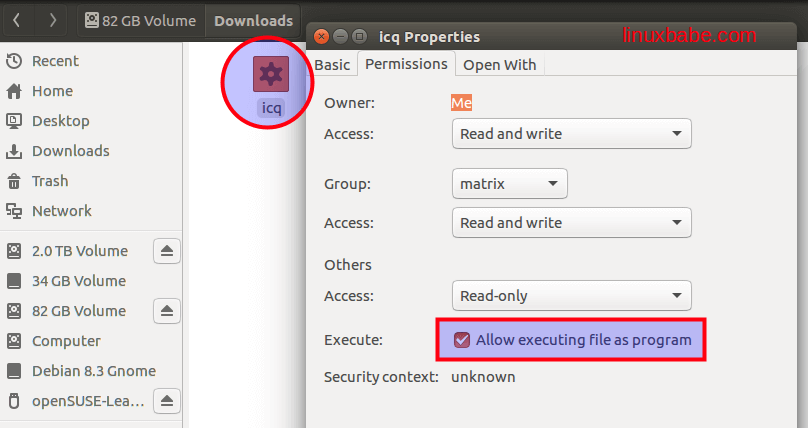The image size is (808, 428).
Task: Open Owner Access dropdown
Action: pyautogui.click(x=571, y=134)
